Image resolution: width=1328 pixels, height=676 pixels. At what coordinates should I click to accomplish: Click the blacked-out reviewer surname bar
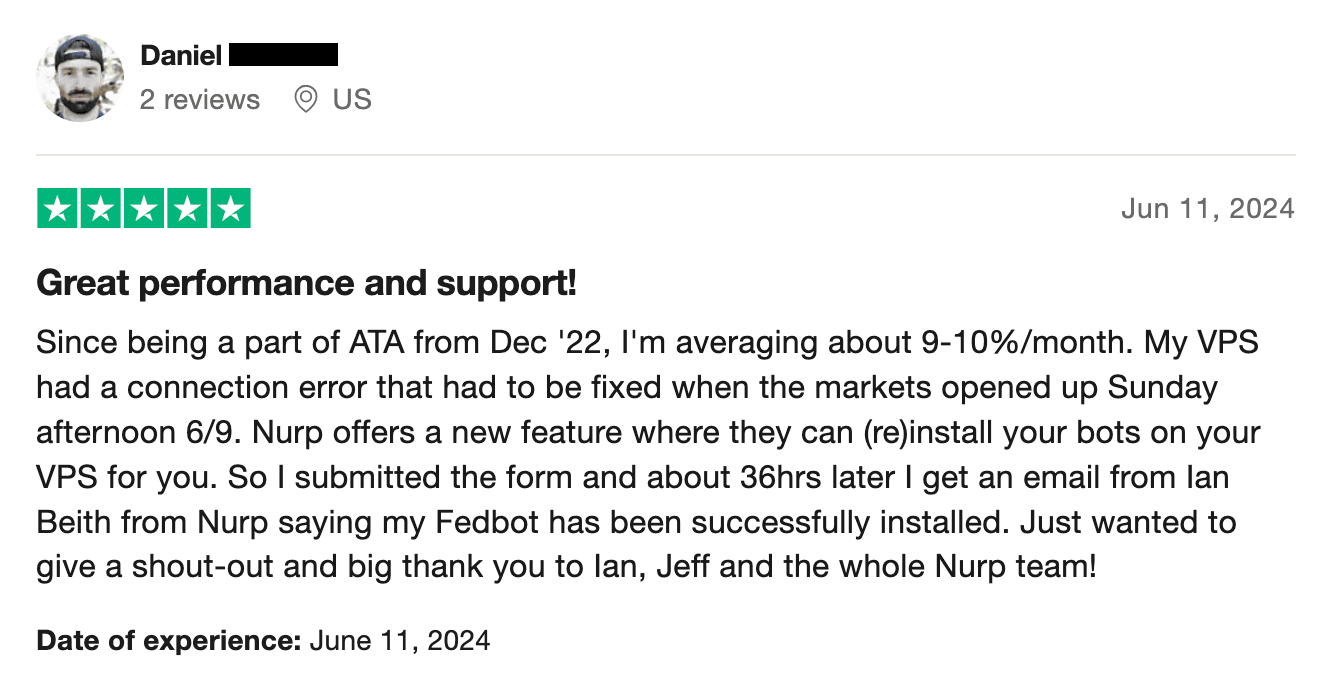click(x=283, y=54)
